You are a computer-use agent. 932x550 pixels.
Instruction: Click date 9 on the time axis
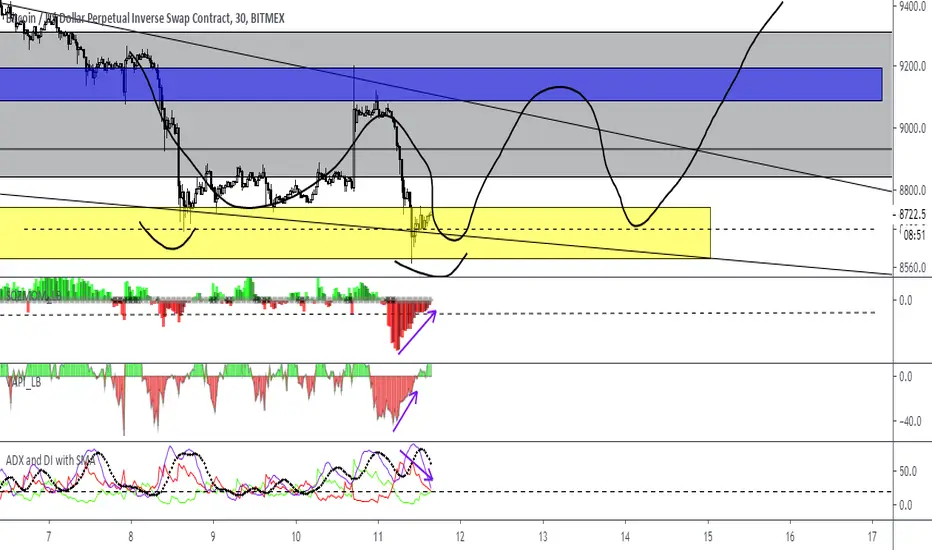point(213,537)
